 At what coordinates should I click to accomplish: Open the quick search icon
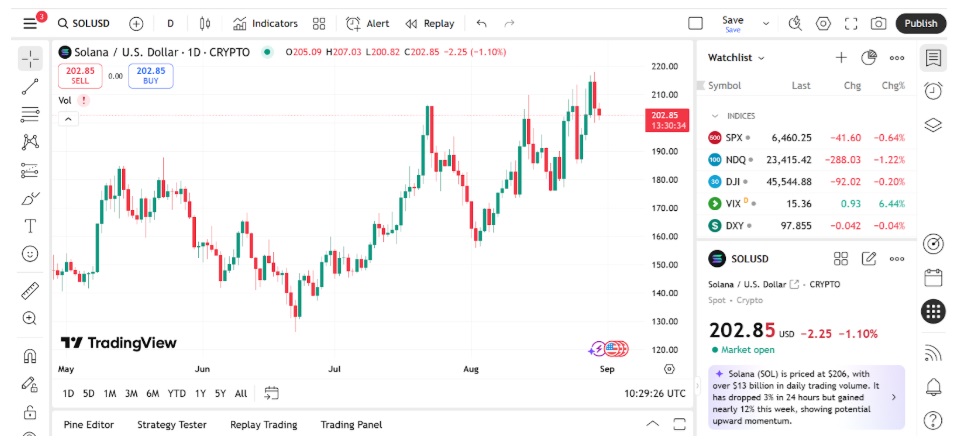tap(795, 24)
